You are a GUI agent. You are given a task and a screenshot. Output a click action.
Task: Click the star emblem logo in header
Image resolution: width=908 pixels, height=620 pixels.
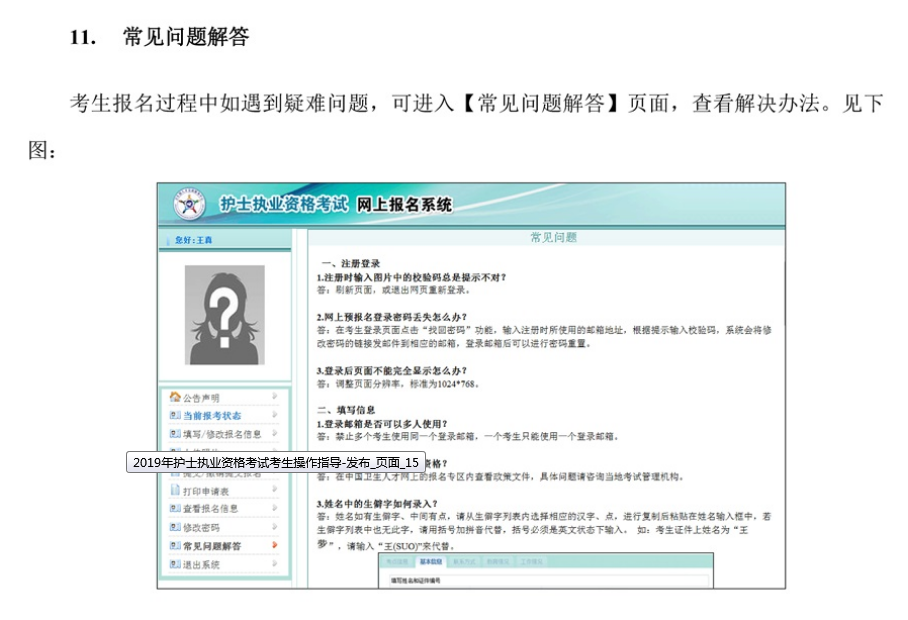pyautogui.click(x=189, y=205)
